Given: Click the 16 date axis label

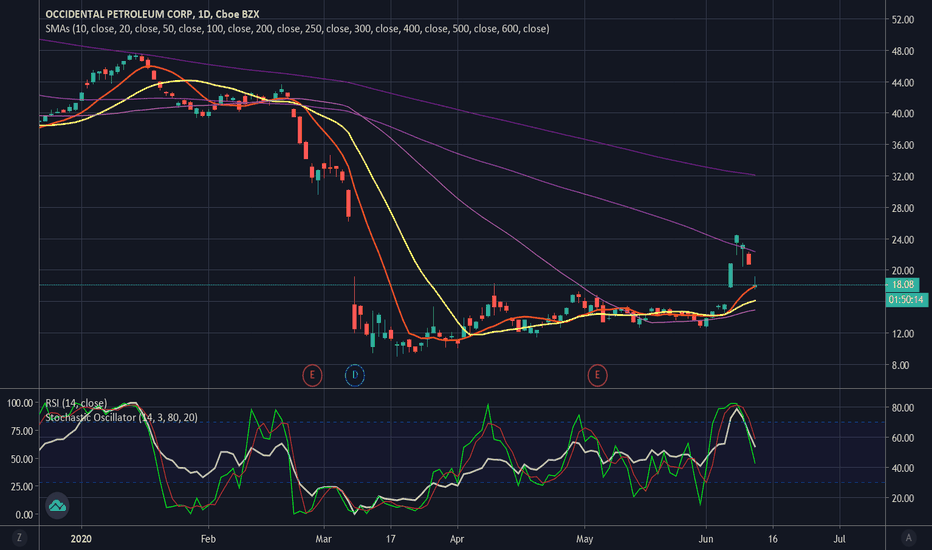Looking at the screenshot, I should click(x=772, y=539).
